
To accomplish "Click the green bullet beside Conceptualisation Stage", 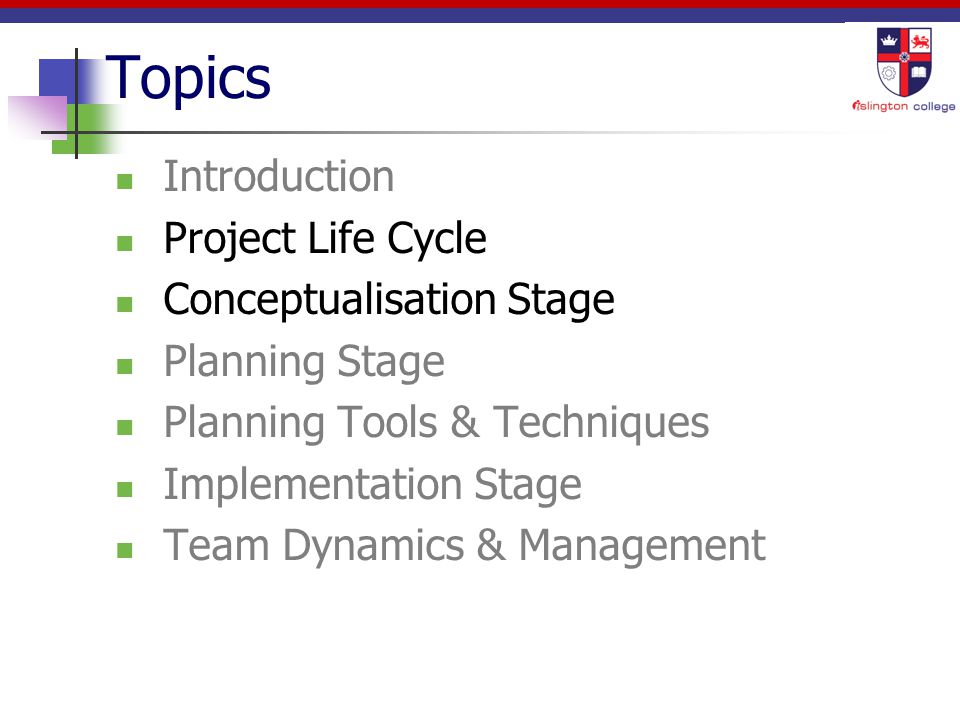I will [125, 304].
